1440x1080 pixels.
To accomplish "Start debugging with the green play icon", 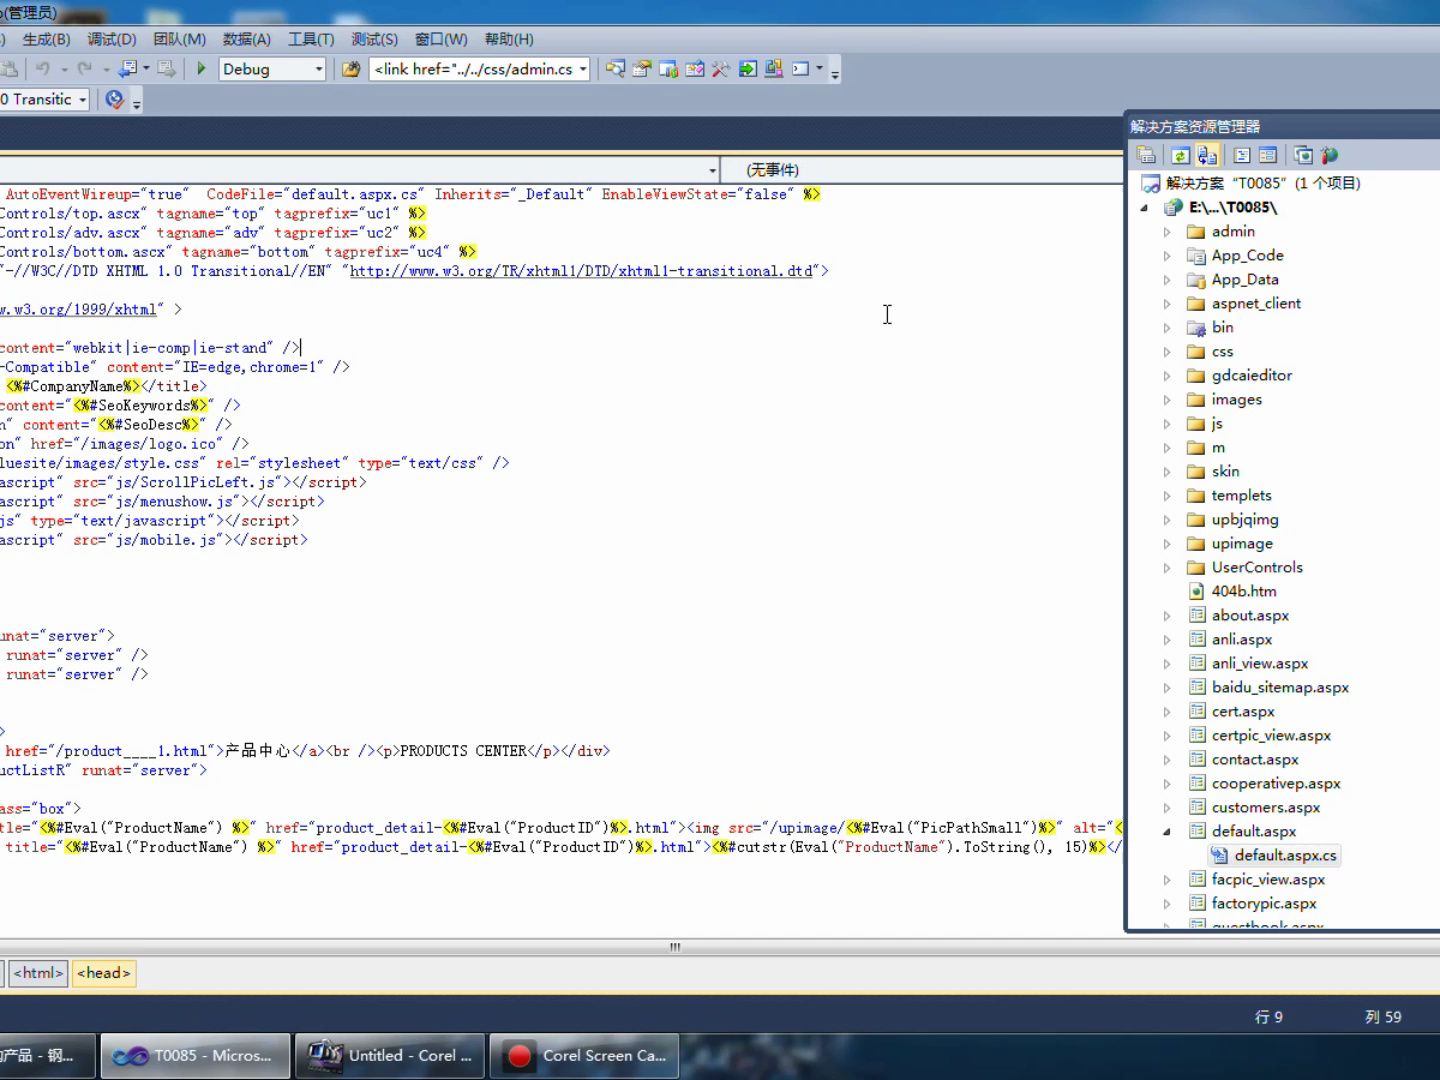I will click(x=201, y=69).
